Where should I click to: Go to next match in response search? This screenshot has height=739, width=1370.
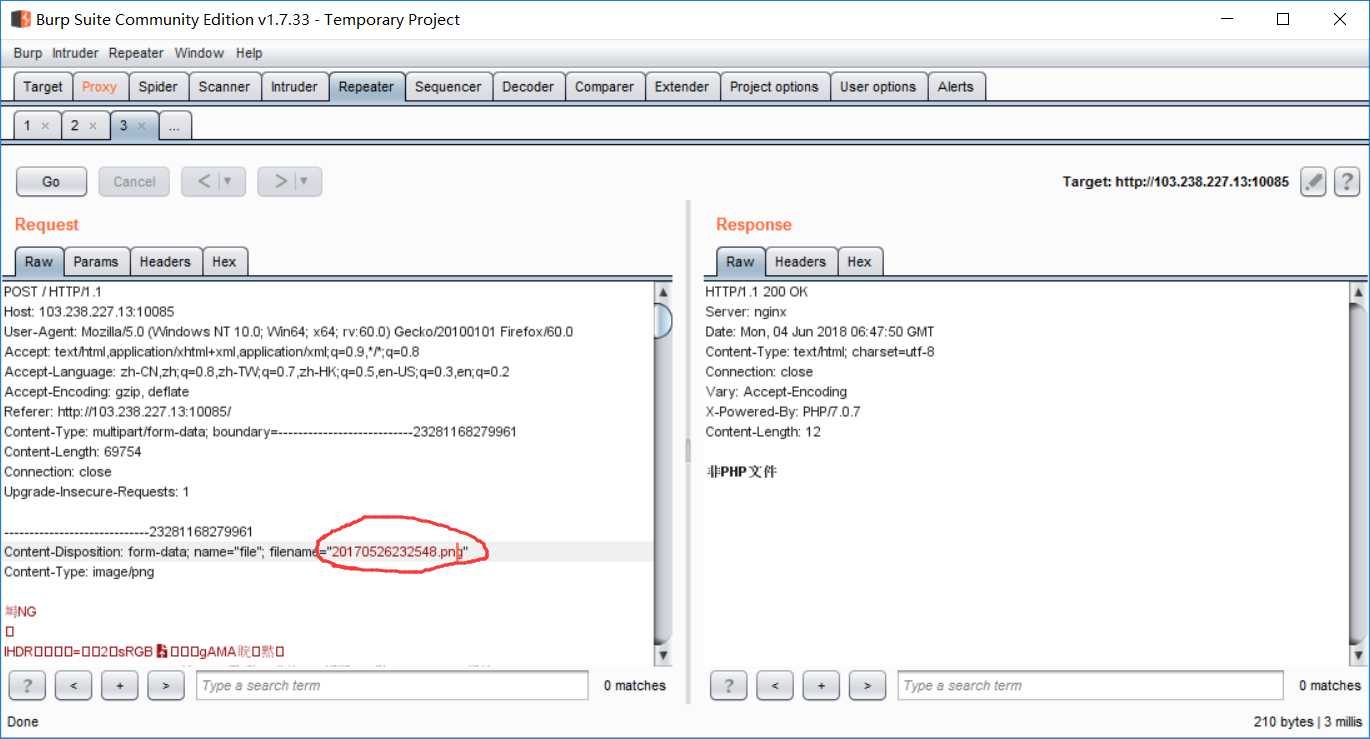tap(867, 685)
